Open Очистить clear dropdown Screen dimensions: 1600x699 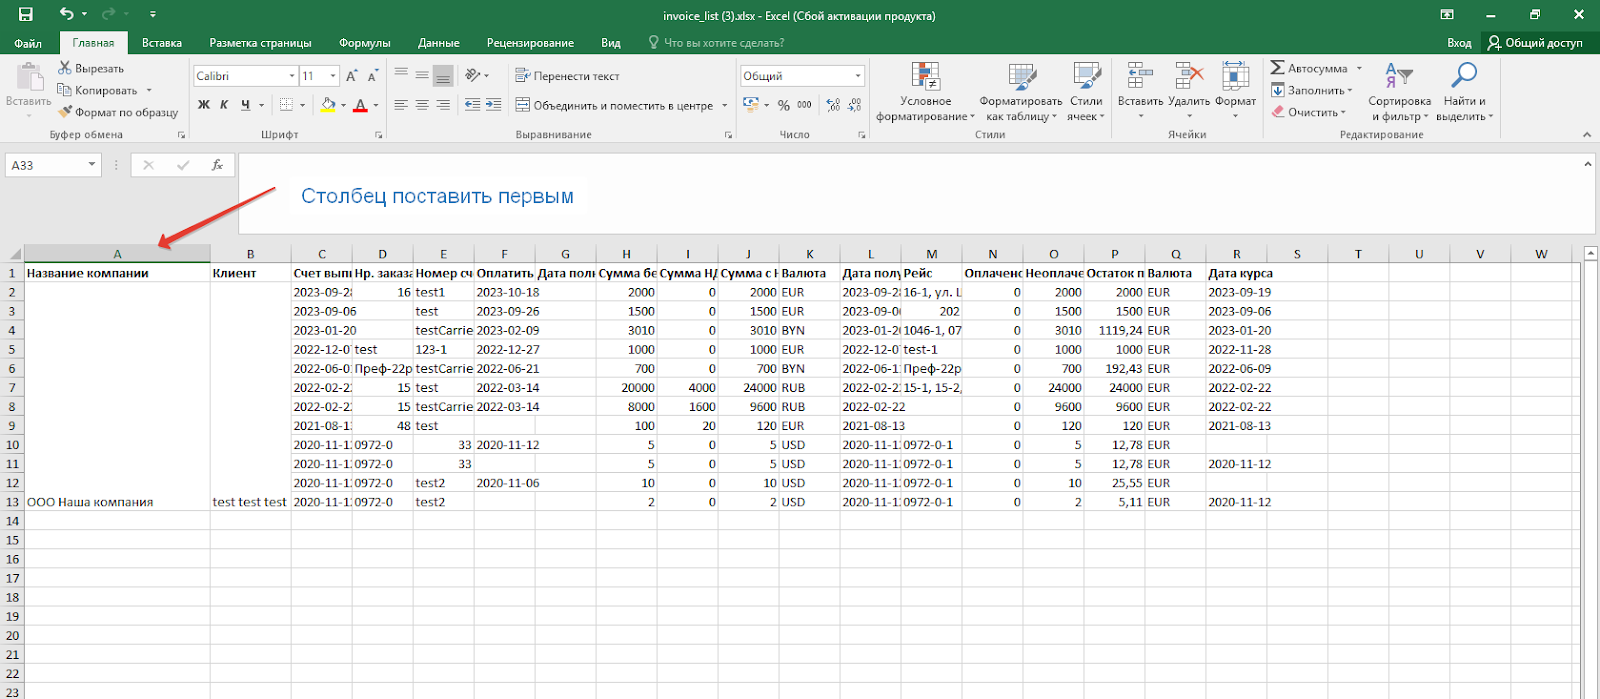pos(1309,112)
